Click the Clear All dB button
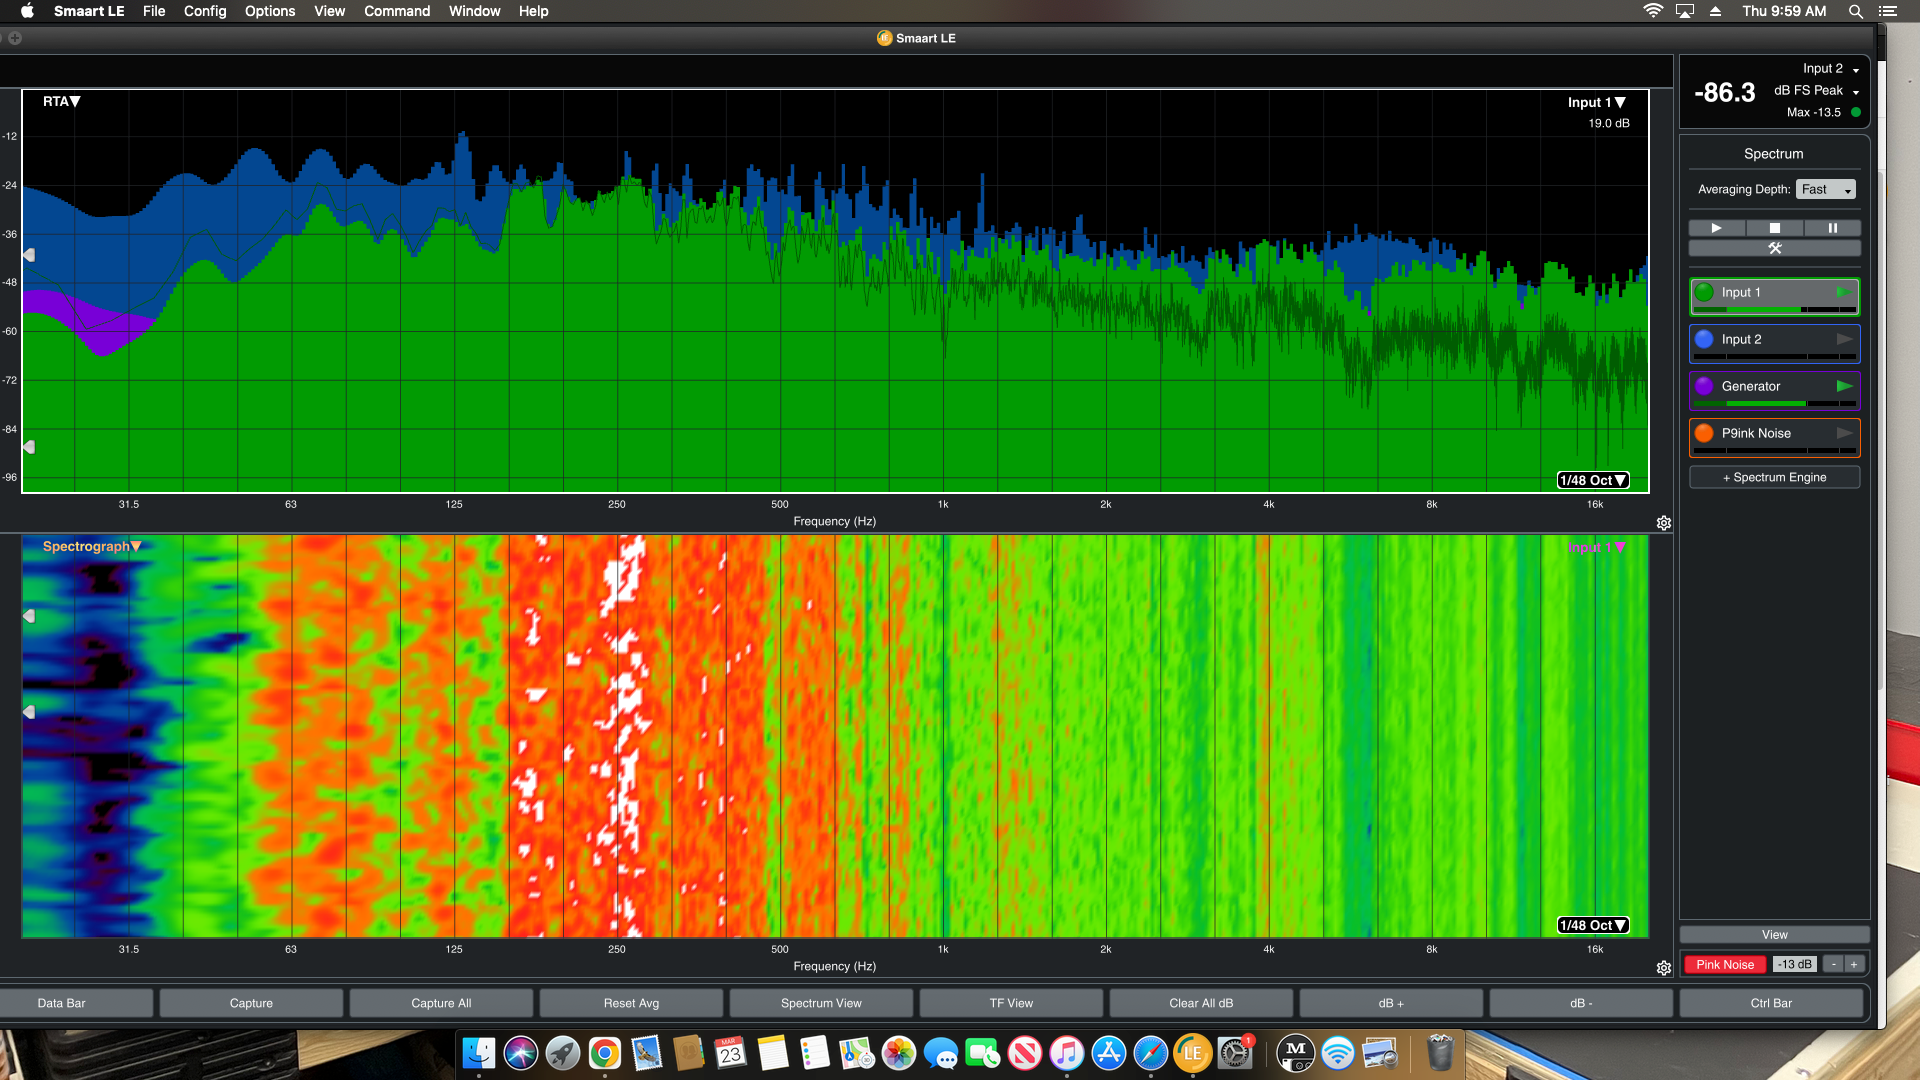This screenshot has height=1080, width=1920. click(x=1201, y=1003)
